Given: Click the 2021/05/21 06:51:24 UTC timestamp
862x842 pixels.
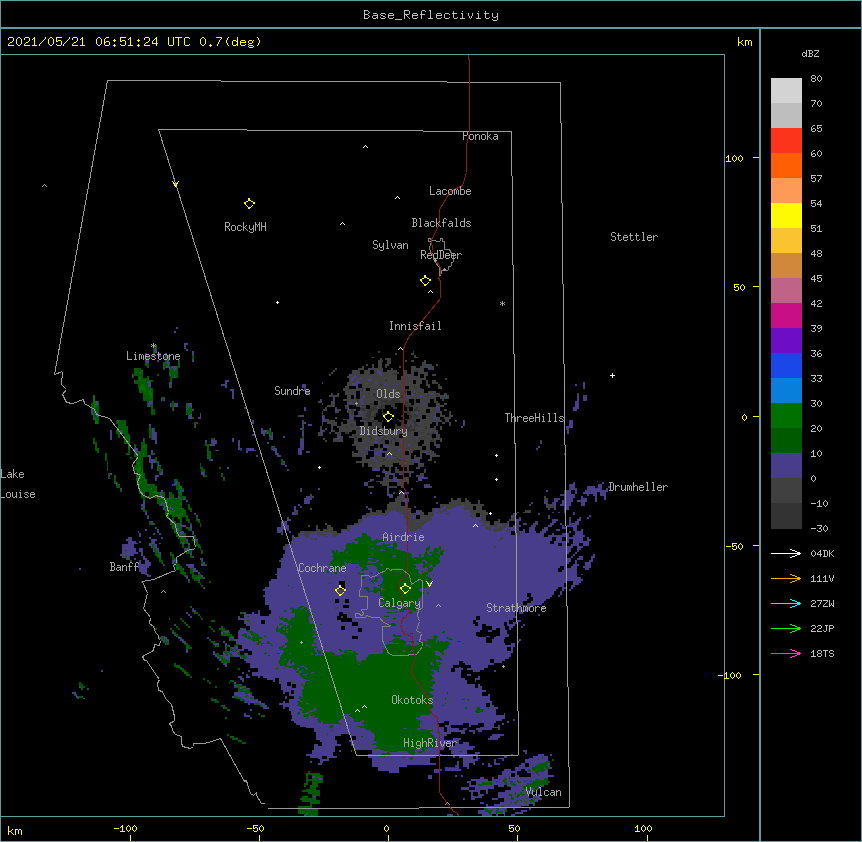Looking at the screenshot, I should [x=99, y=42].
